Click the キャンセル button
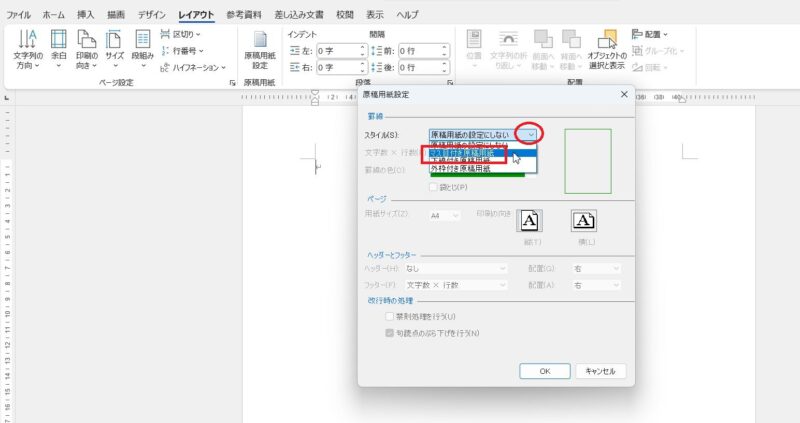The height and width of the screenshot is (423, 800). pos(601,371)
